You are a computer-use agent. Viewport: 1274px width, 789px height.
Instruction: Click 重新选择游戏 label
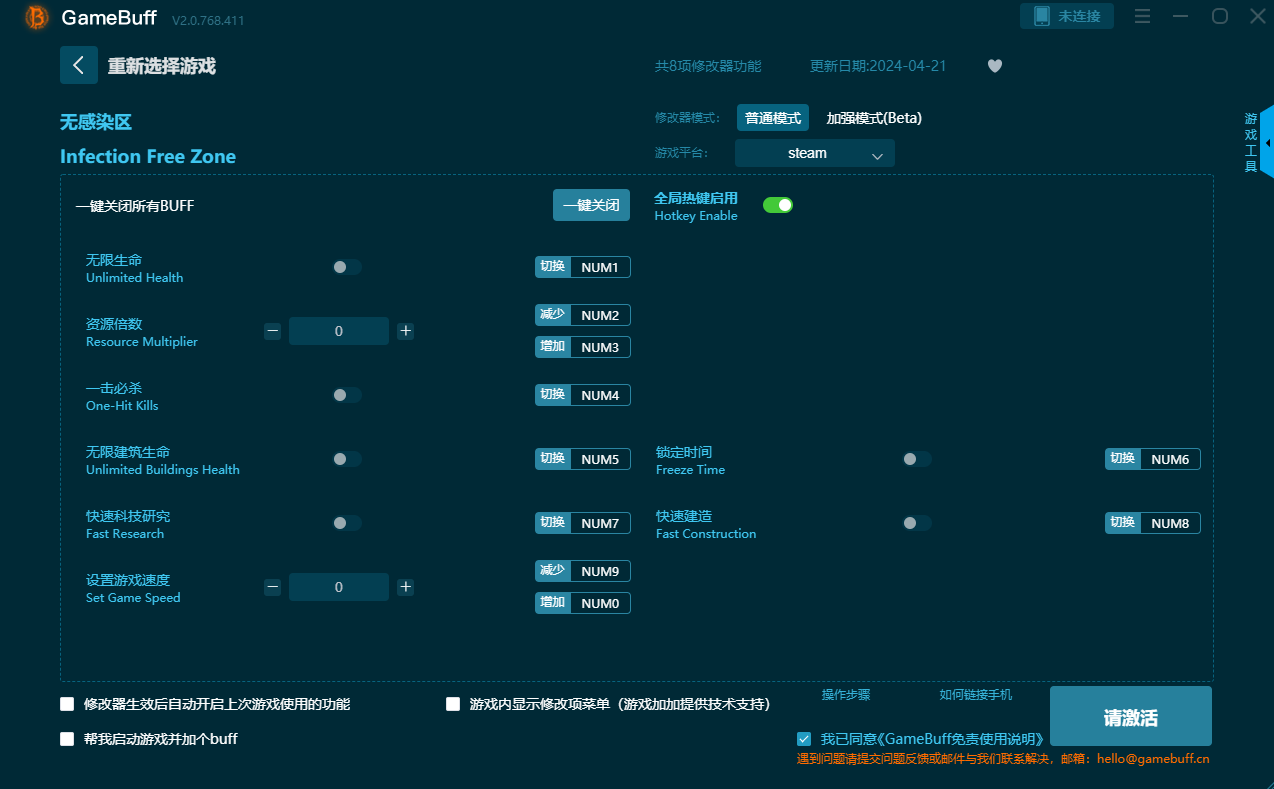click(x=162, y=66)
